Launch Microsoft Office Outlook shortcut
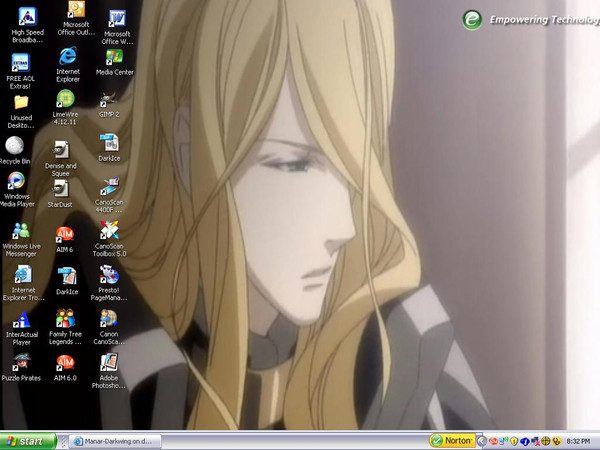The height and width of the screenshot is (450, 600). tap(76, 18)
